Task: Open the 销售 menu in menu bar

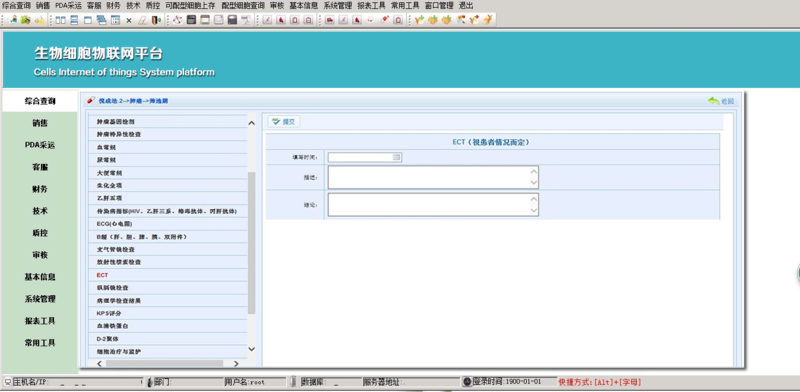Action: (43, 6)
